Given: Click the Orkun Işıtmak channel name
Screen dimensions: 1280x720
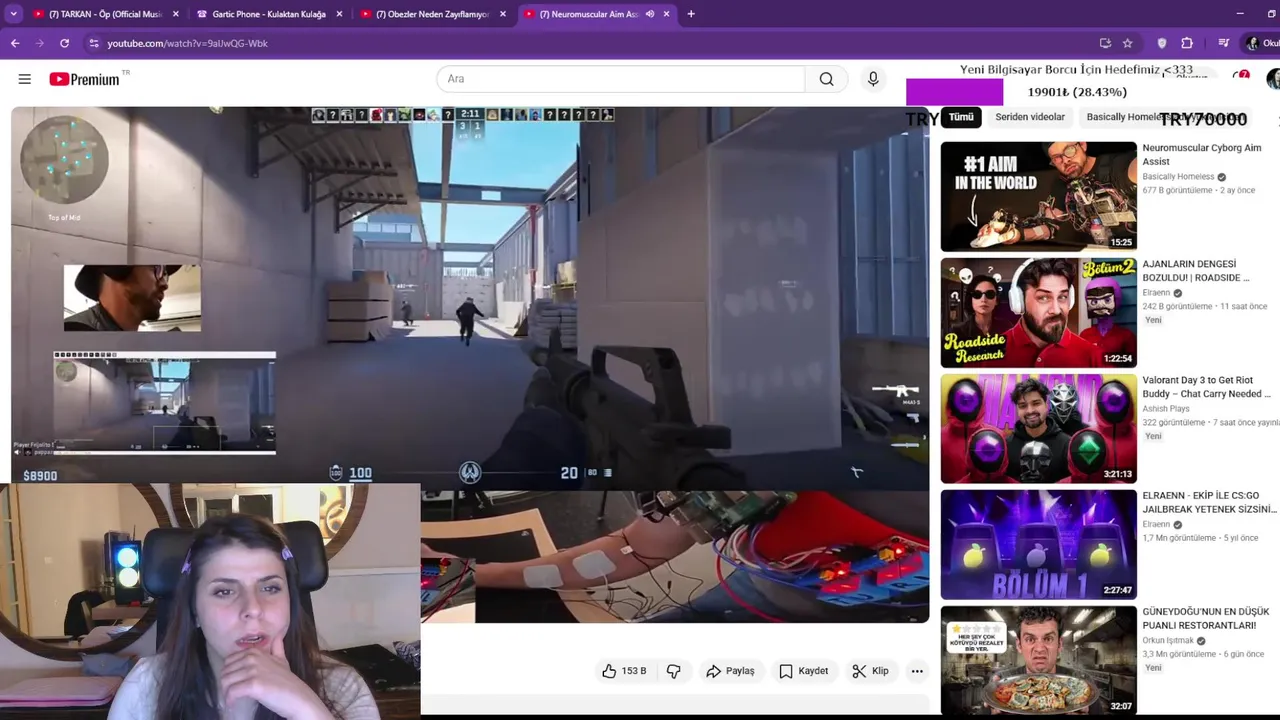Looking at the screenshot, I should (1168, 641).
